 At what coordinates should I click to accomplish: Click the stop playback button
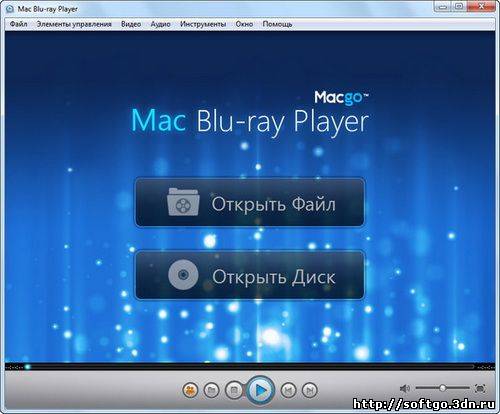[x=234, y=390]
